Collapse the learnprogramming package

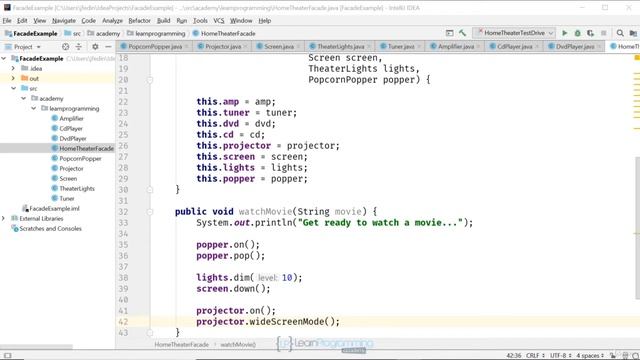tap(33, 109)
